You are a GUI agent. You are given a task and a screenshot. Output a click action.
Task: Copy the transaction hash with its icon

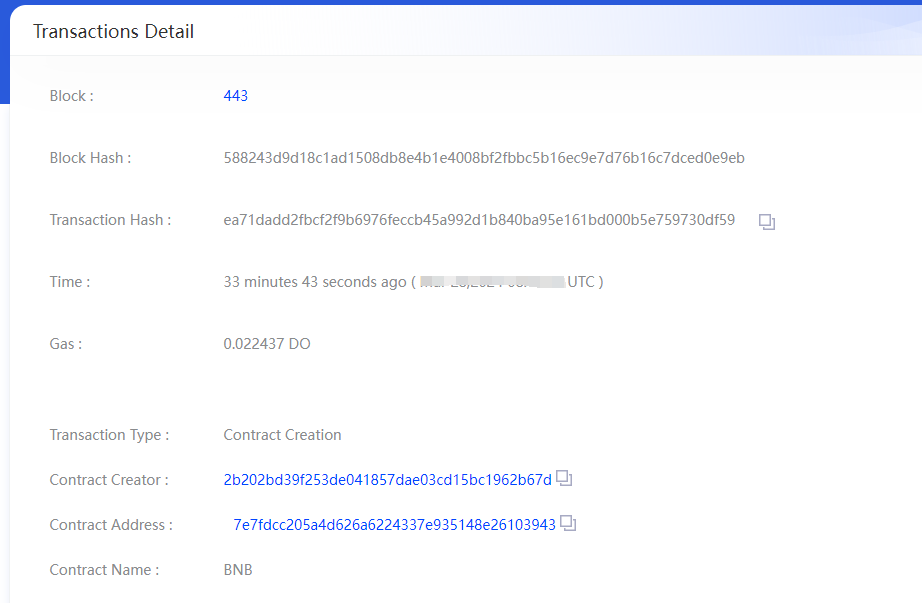pyautogui.click(x=767, y=222)
